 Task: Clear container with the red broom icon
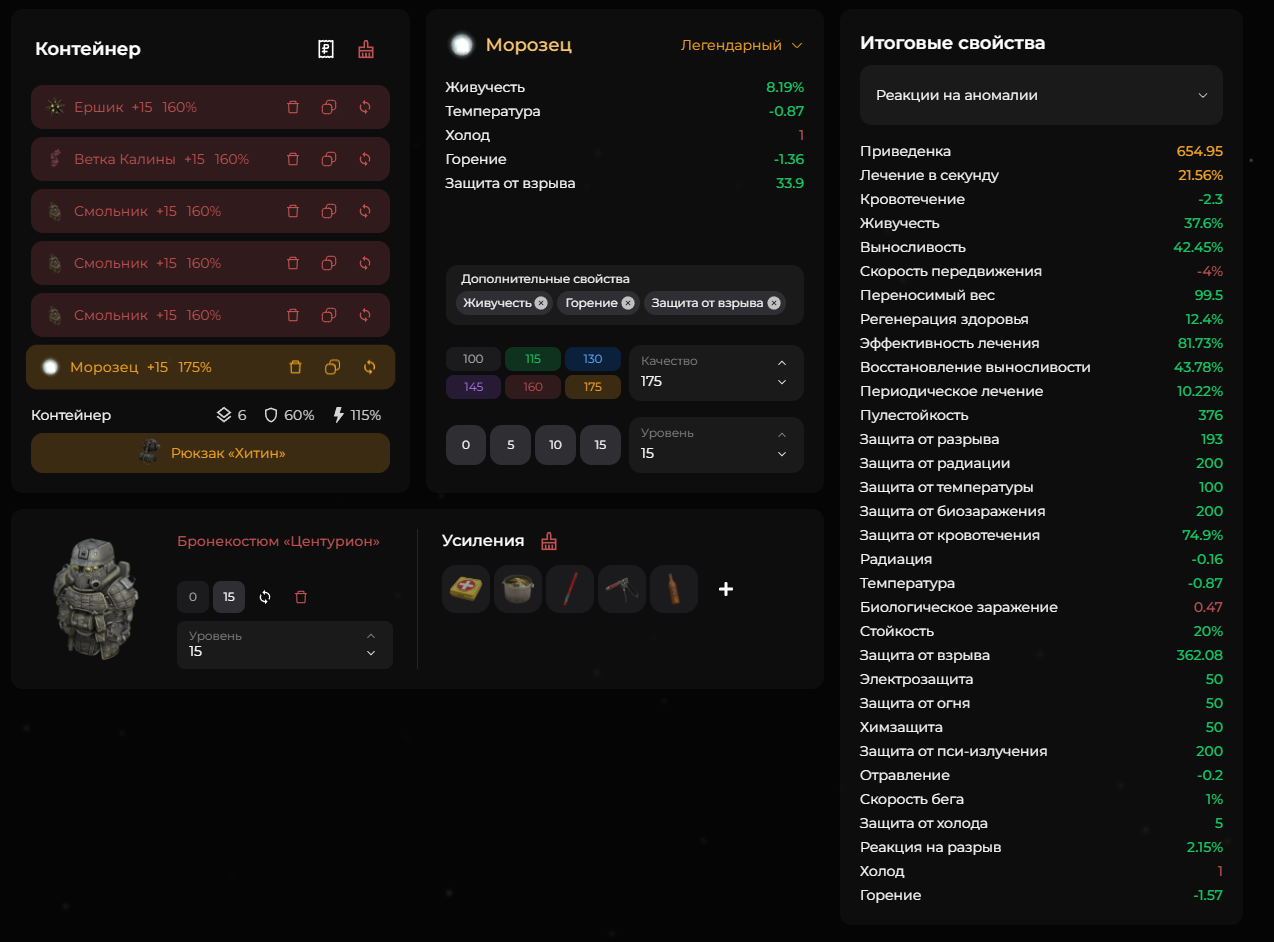[x=366, y=49]
